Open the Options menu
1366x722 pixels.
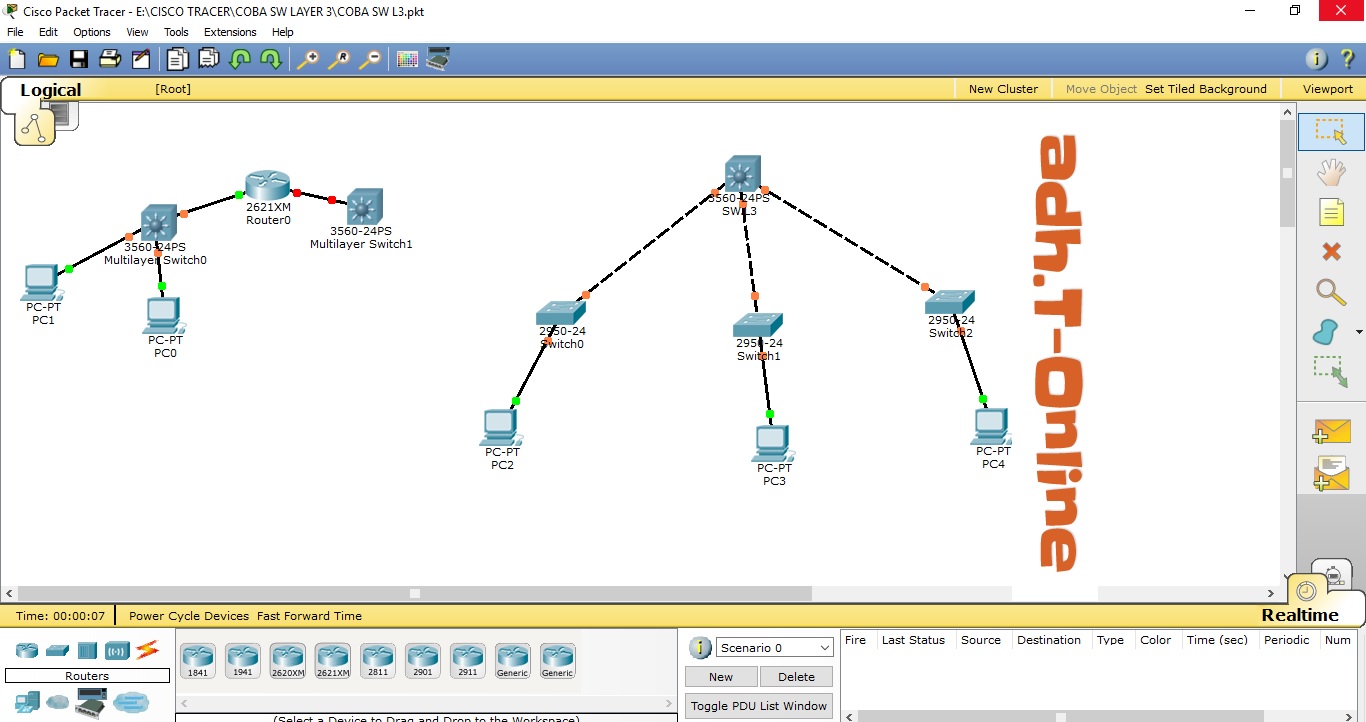[x=92, y=32]
